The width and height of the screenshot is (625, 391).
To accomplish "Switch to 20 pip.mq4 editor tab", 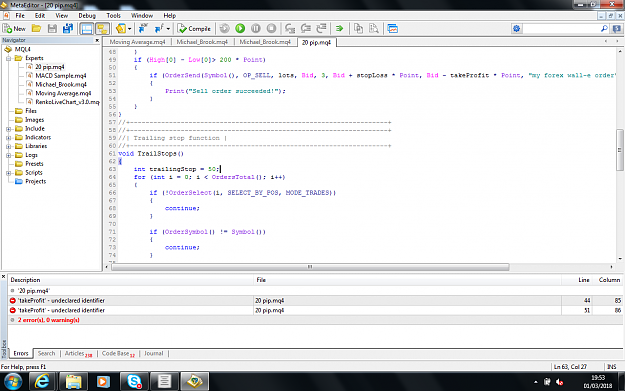I will tap(316, 42).
